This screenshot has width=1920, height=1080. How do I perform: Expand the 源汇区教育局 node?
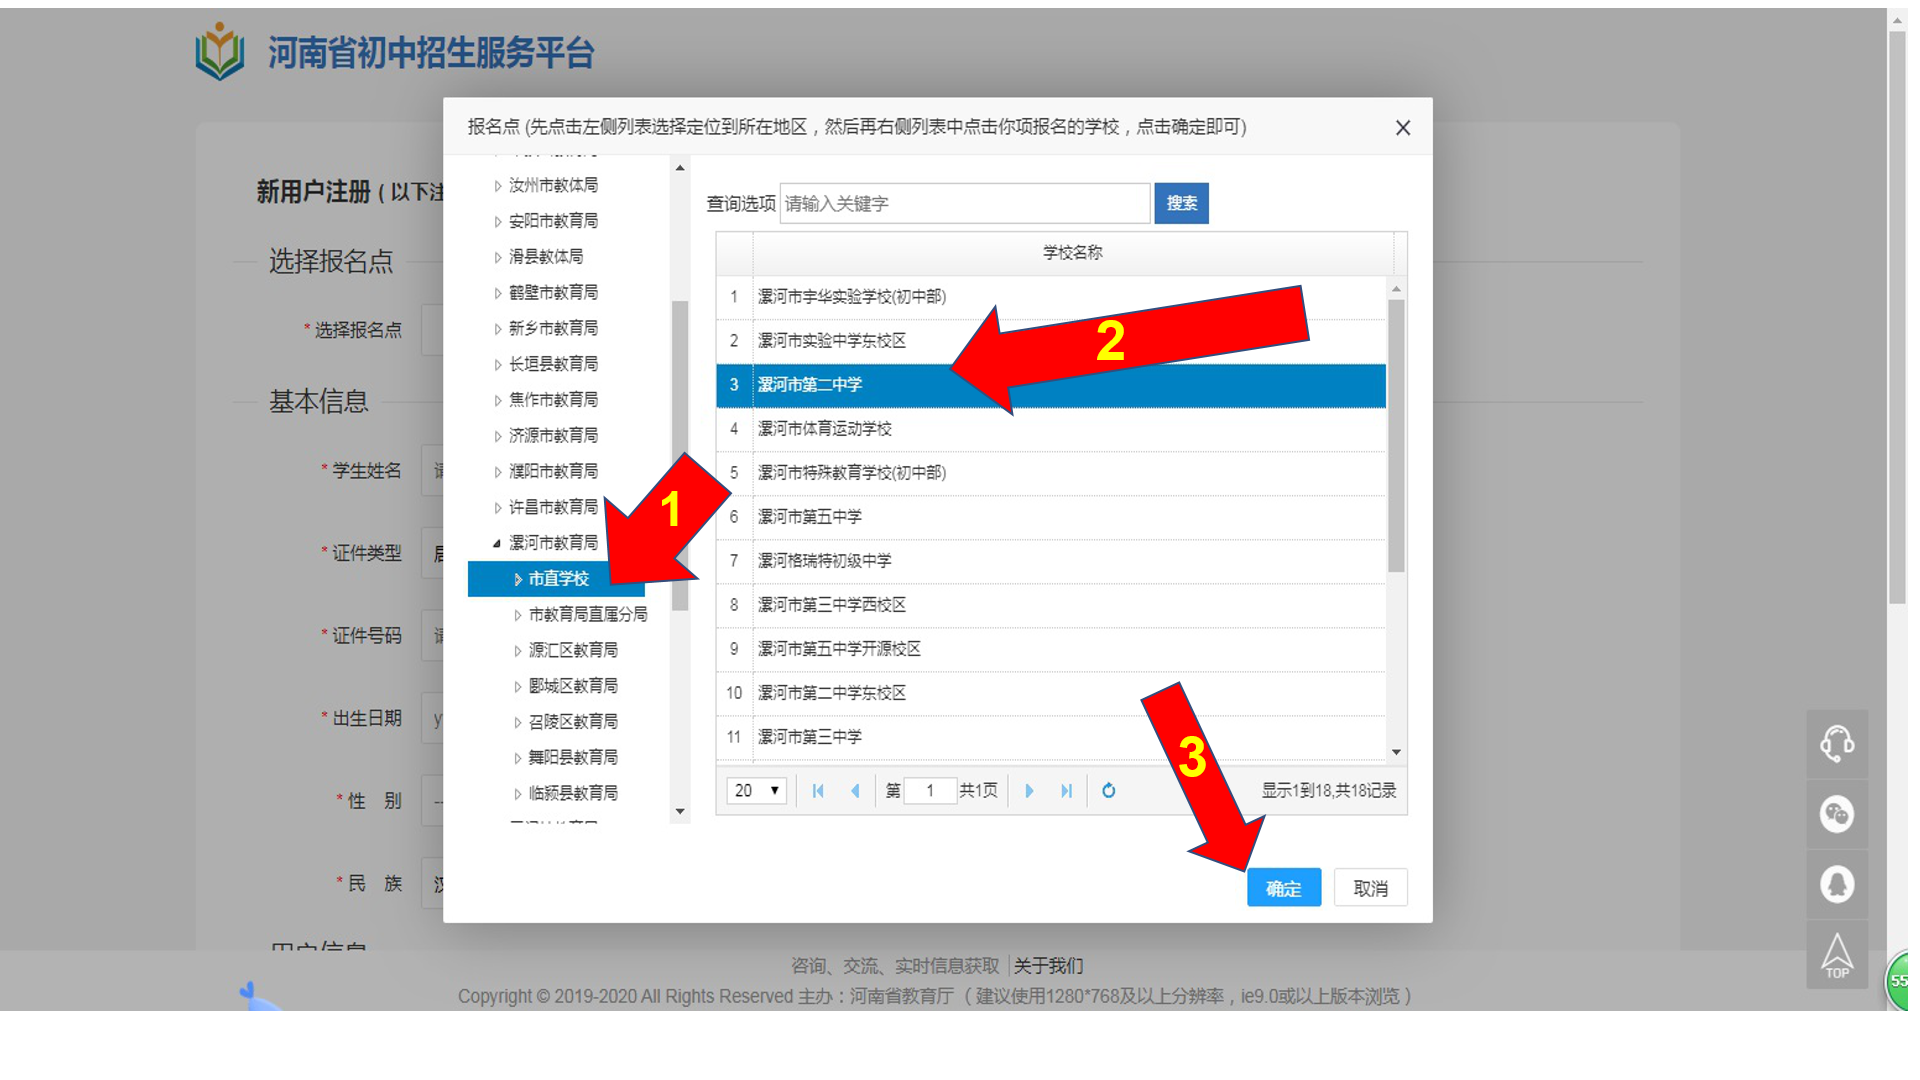pos(517,651)
